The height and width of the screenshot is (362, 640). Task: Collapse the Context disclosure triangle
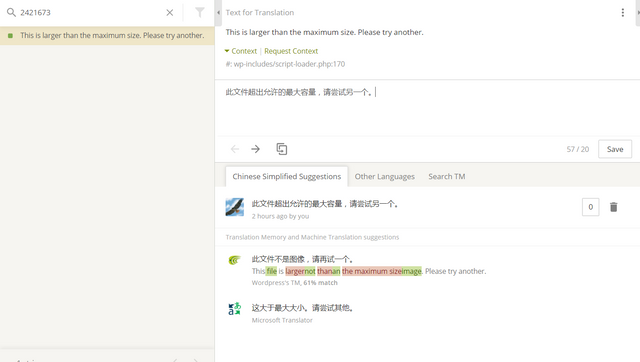227,51
